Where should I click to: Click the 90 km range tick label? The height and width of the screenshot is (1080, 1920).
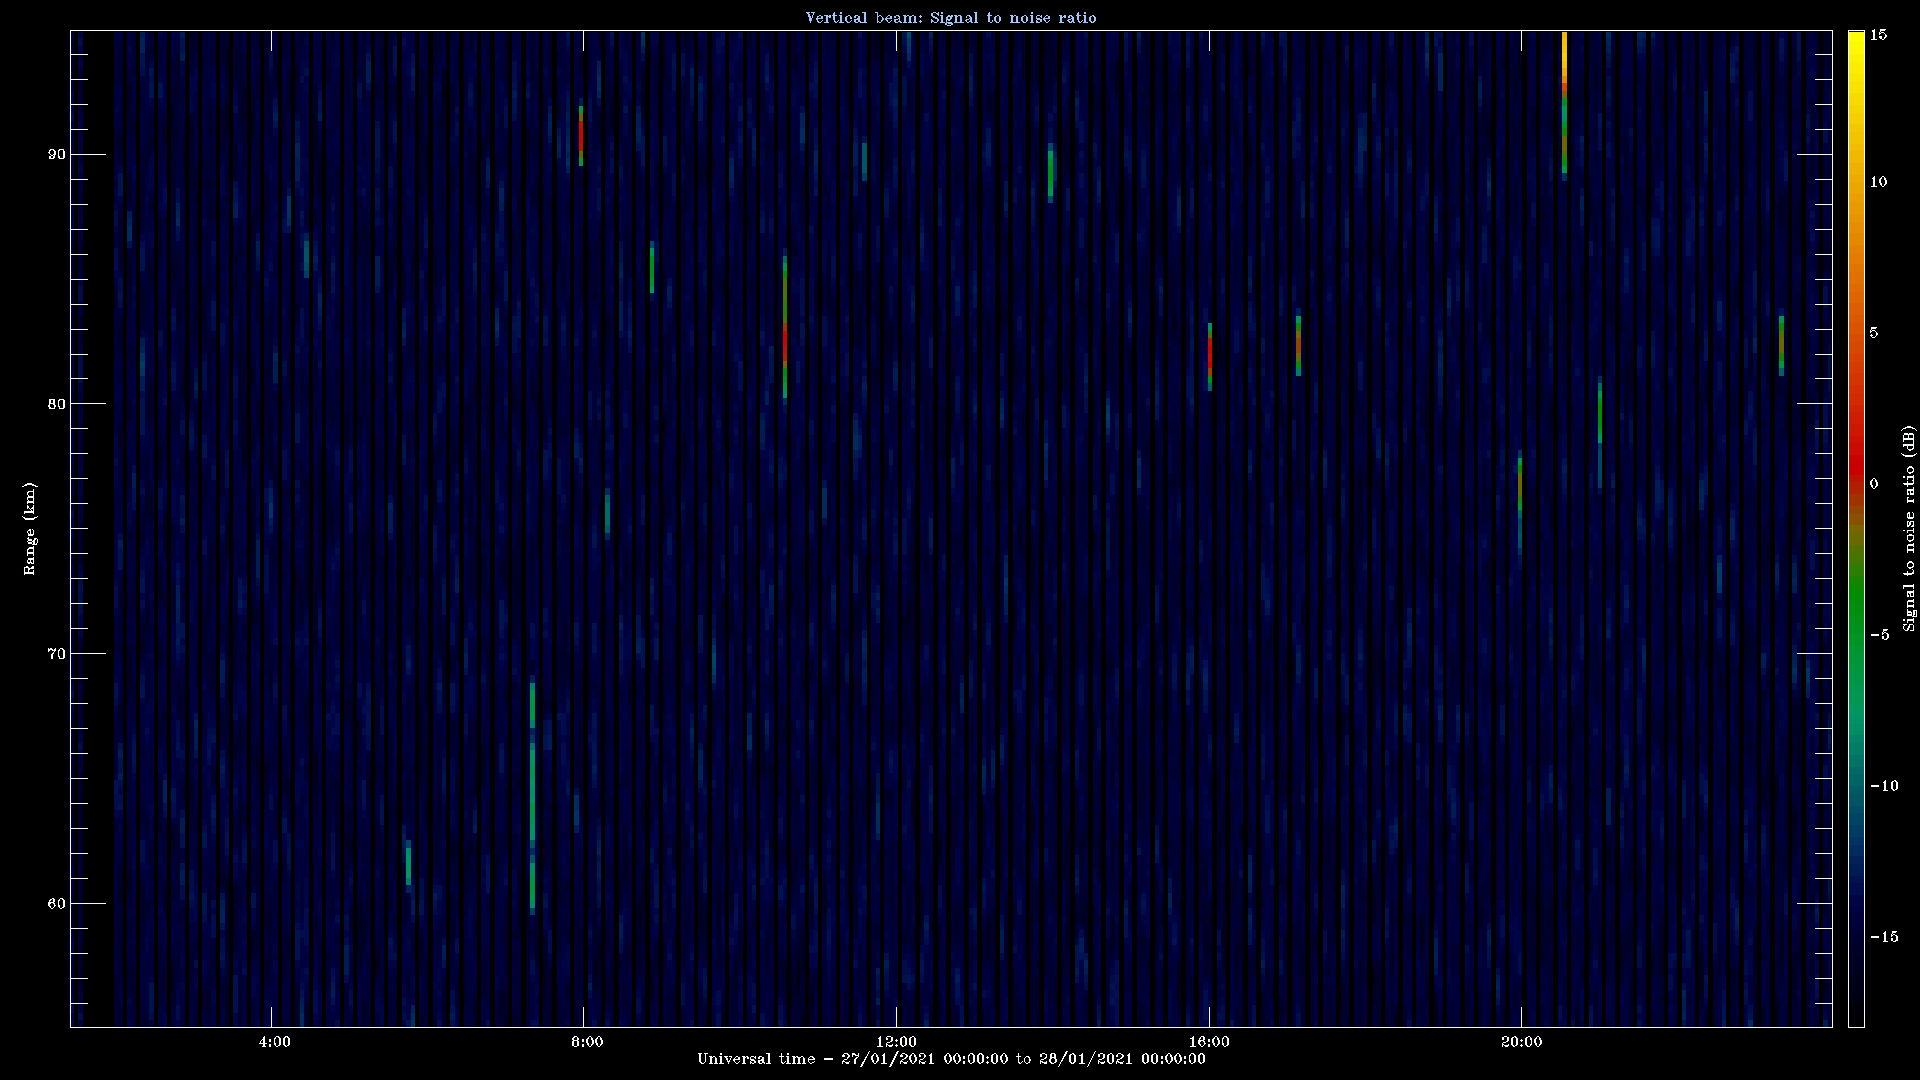pyautogui.click(x=57, y=154)
